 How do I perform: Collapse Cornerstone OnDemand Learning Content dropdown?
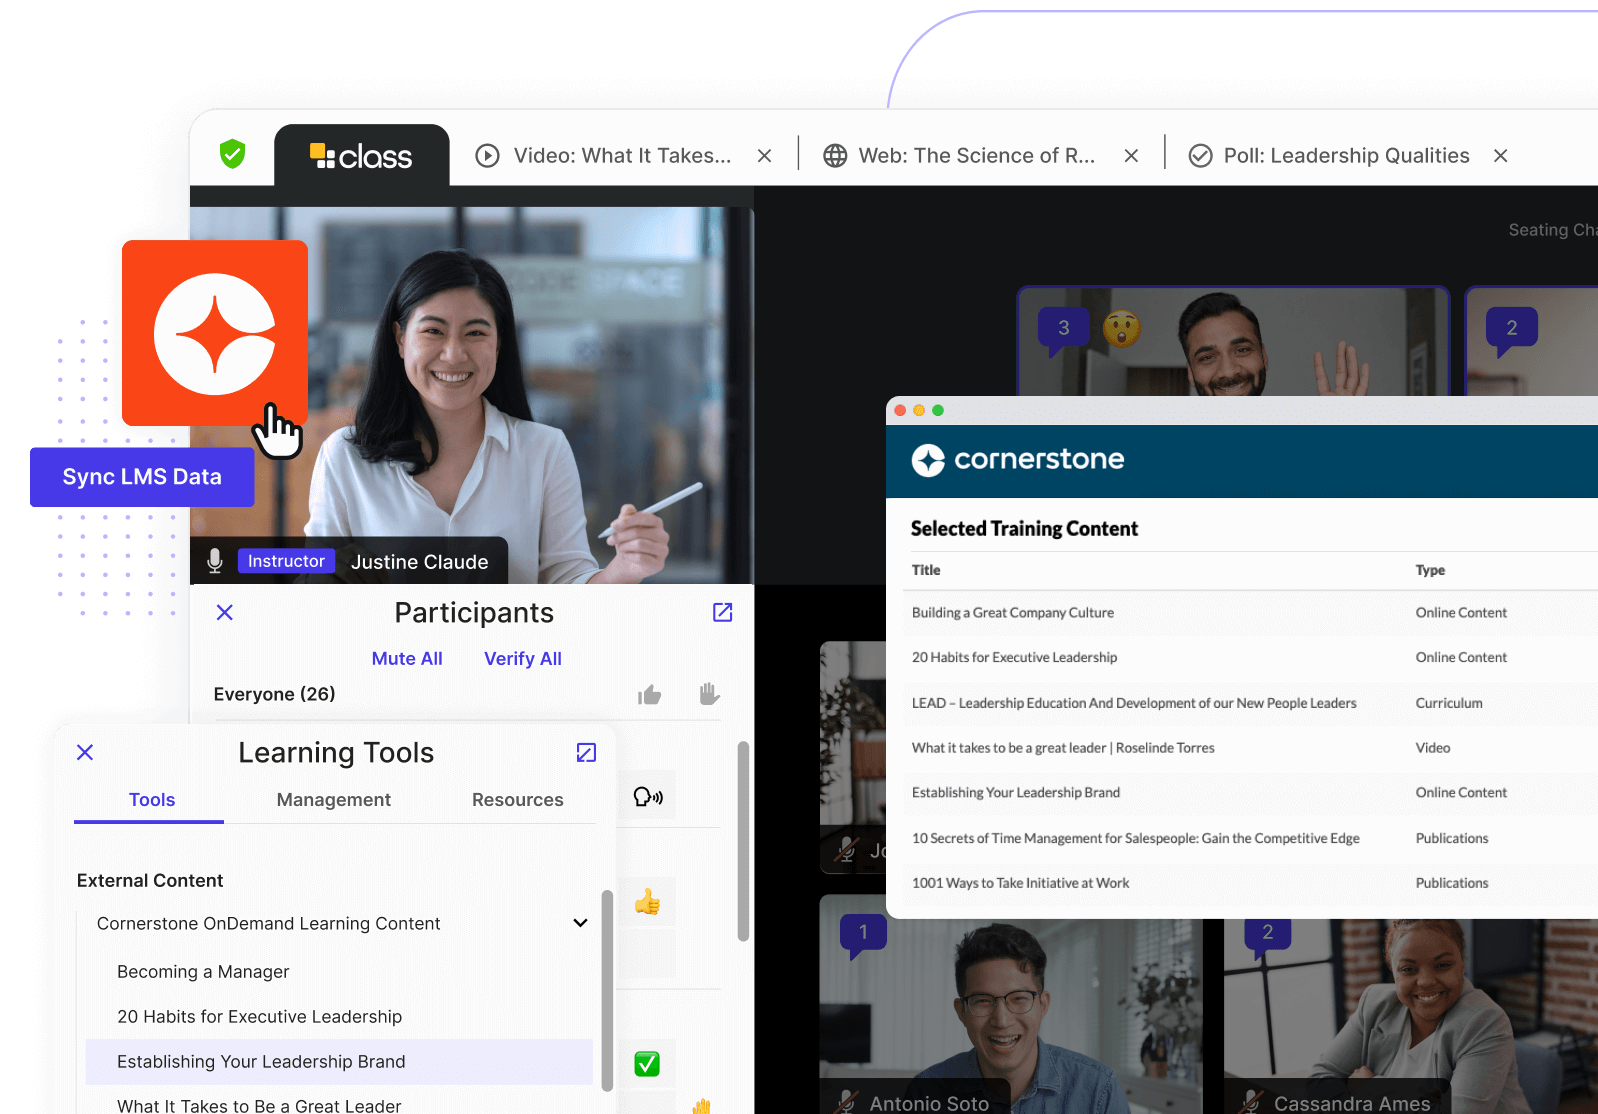[580, 923]
